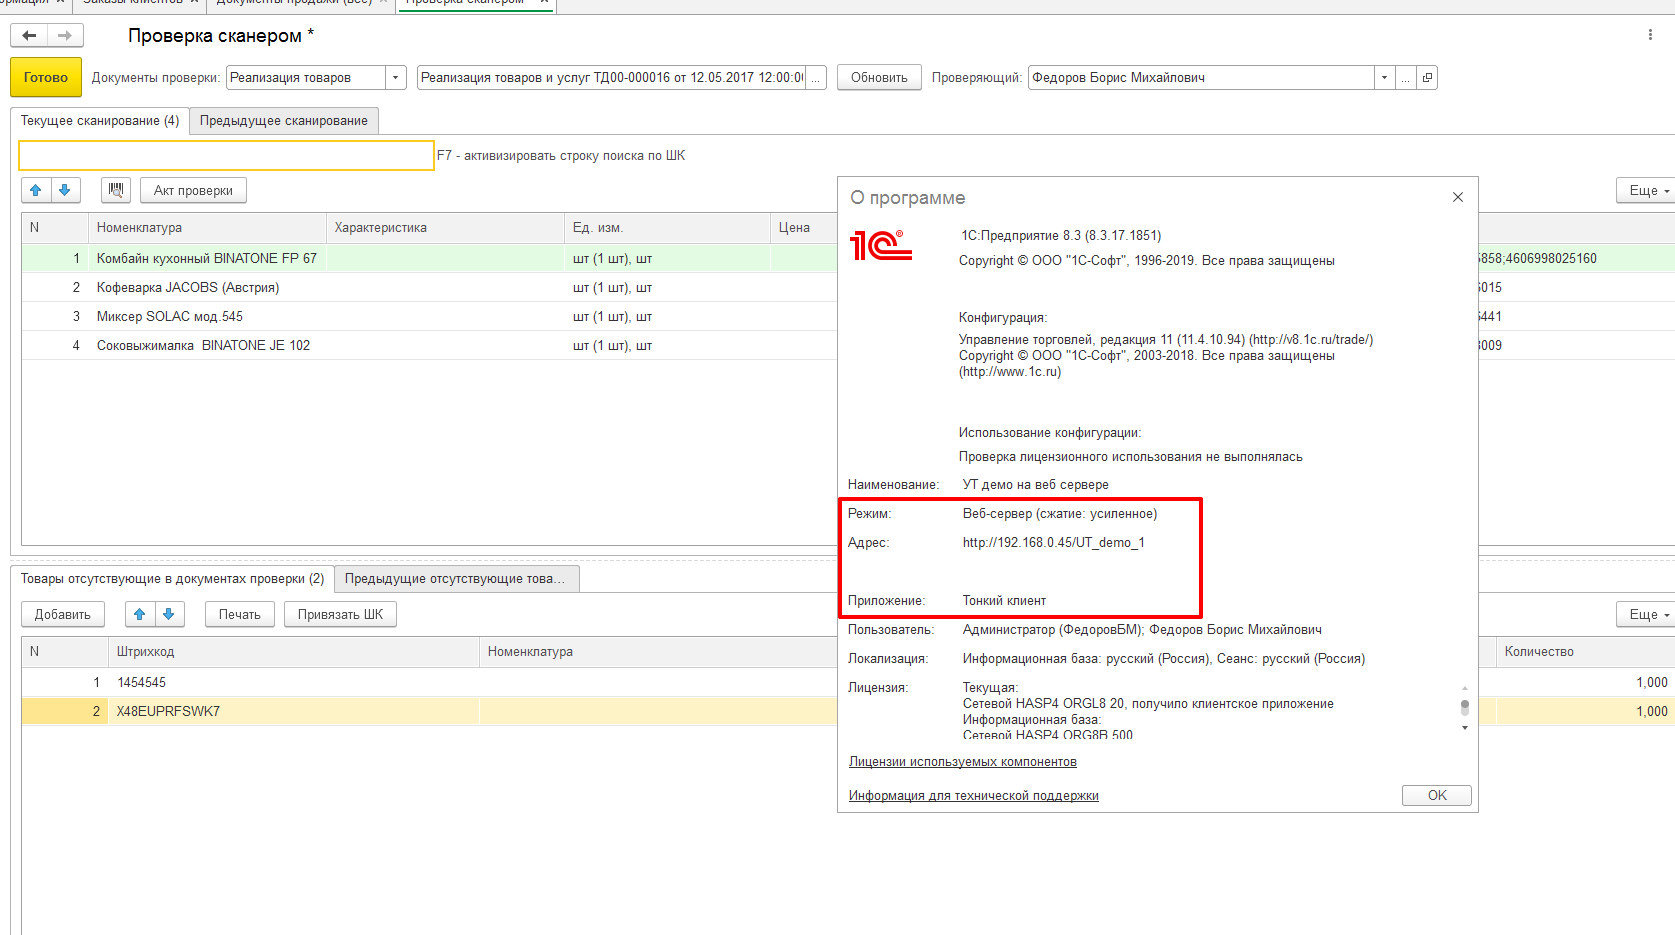
Task: Click the yellow Готово button
Action: (46, 77)
